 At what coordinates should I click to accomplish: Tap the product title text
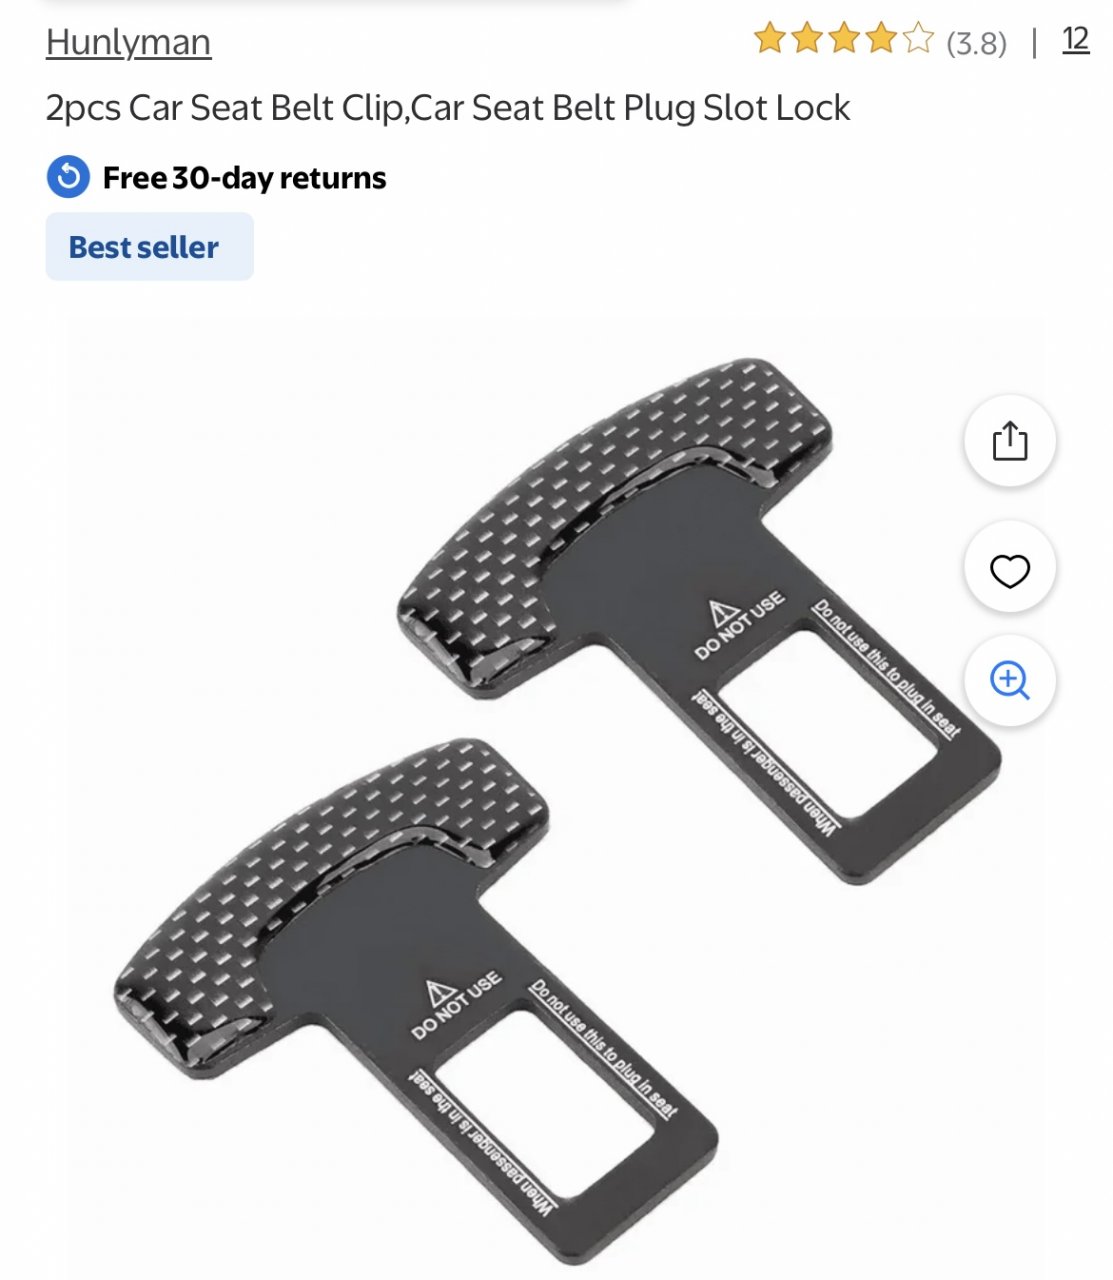click(448, 108)
